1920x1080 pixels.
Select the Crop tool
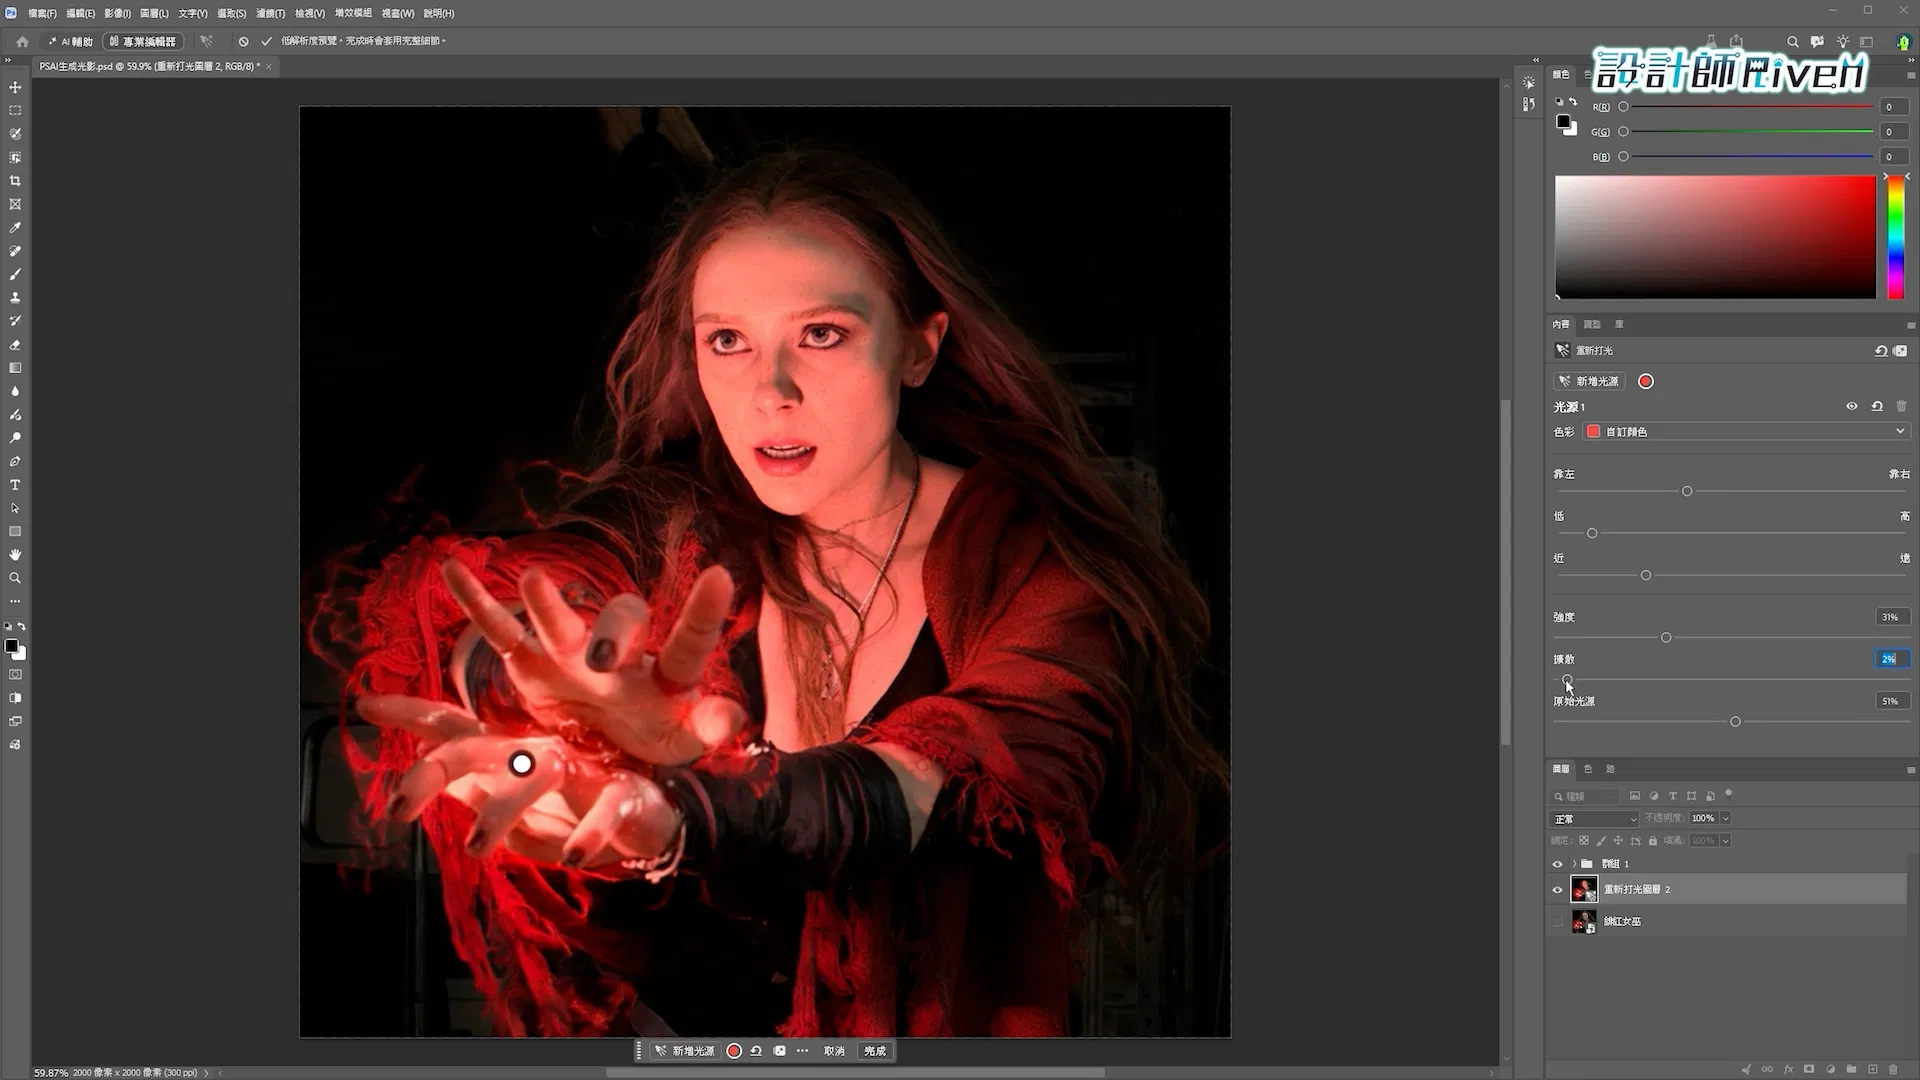pyautogui.click(x=15, y=181)
